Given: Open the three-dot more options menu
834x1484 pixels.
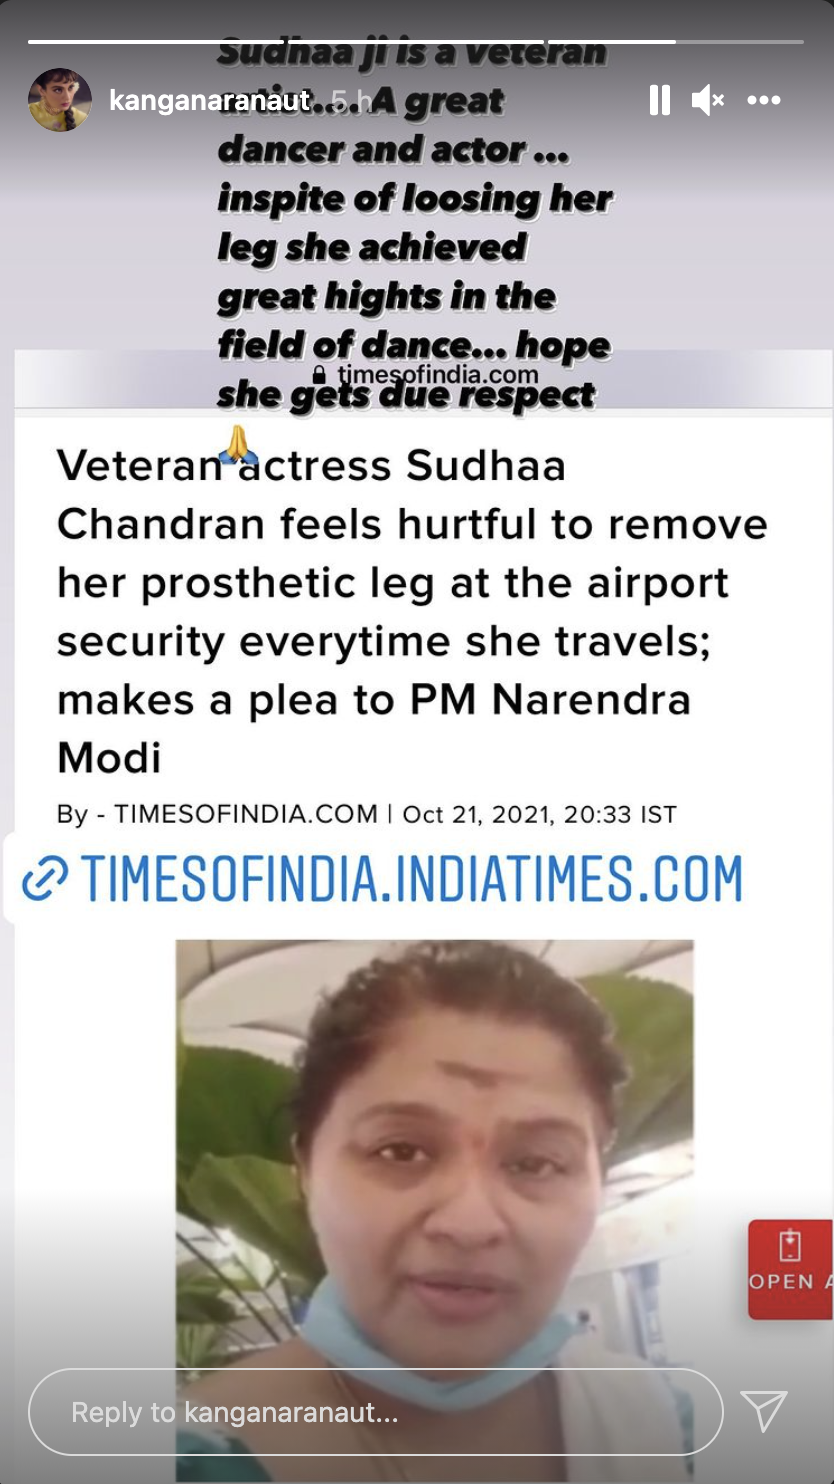Looking at the screenshot, I should tap(764, 100).
